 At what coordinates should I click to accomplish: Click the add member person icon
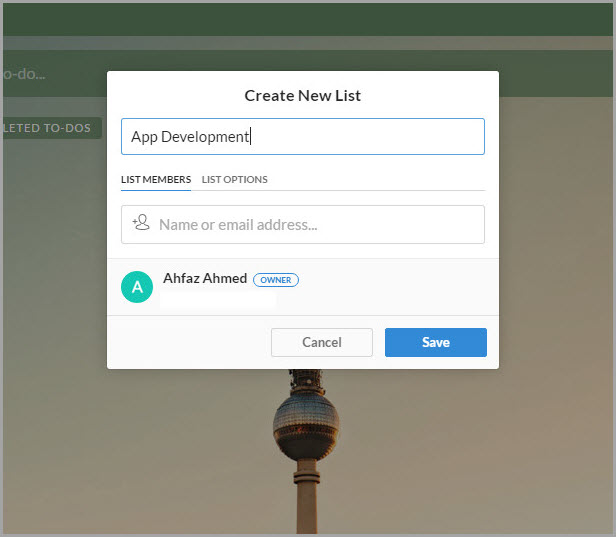(x=141, y=222)
